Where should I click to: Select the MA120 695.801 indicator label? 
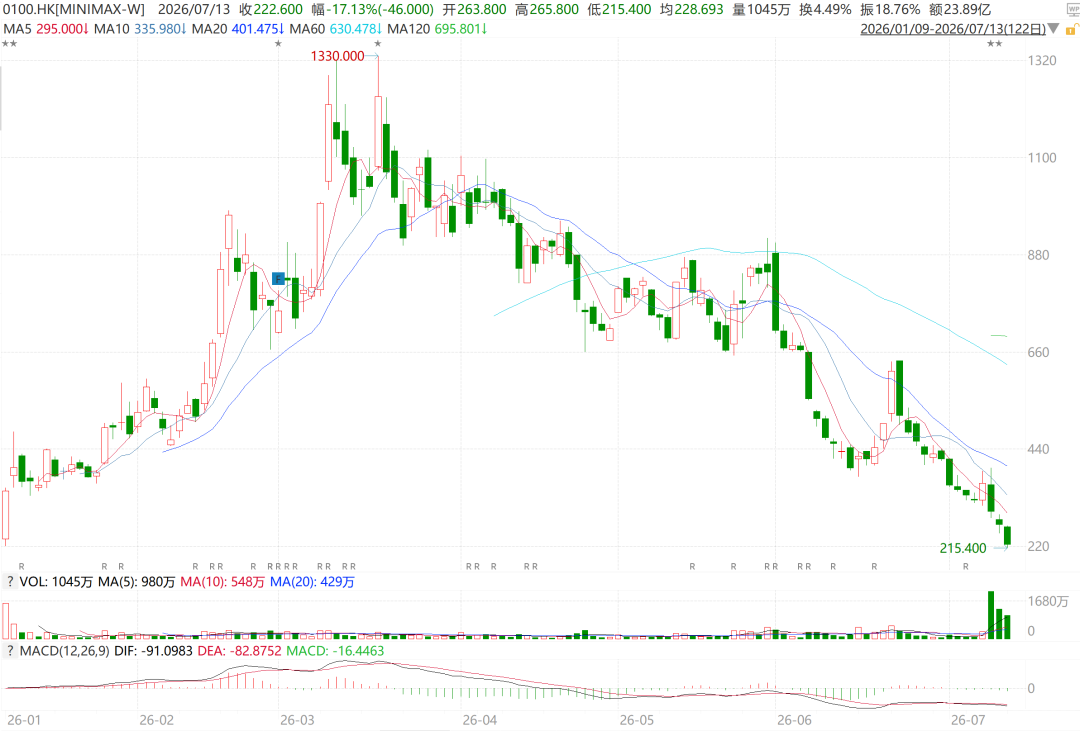click(437, 29)
